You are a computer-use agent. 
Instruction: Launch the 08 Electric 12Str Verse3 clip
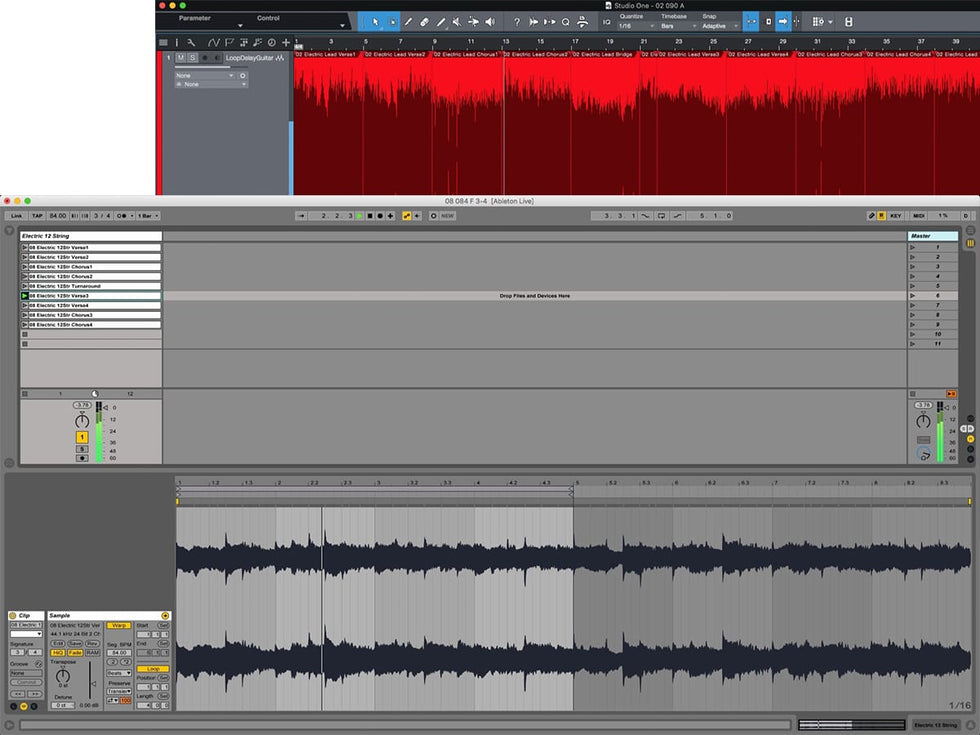click(x=25, y=296)
